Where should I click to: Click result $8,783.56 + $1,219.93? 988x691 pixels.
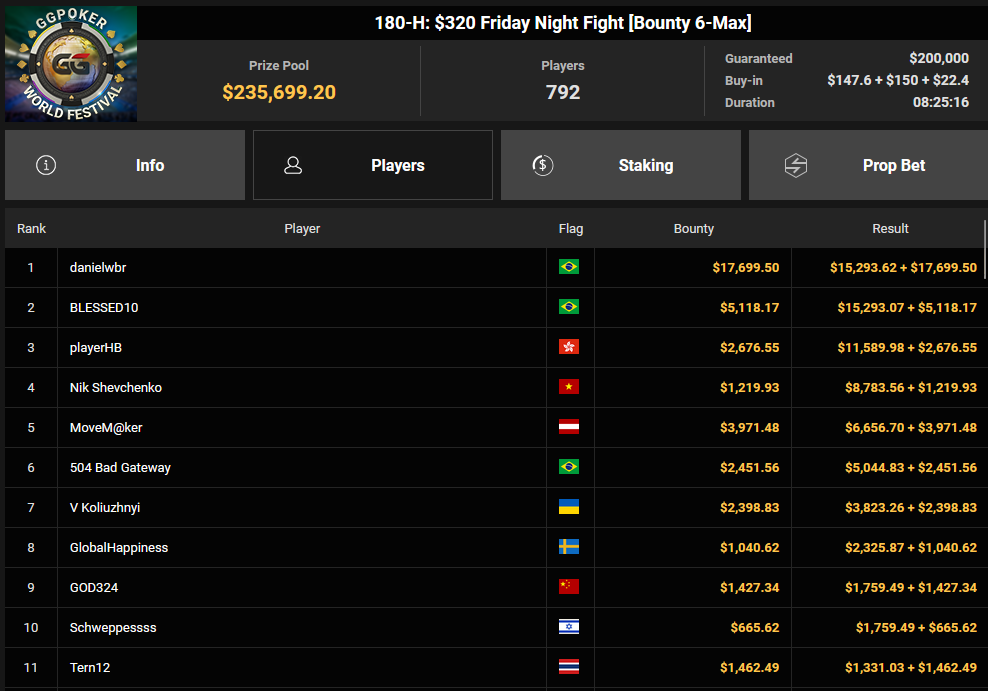pos(910,387)
